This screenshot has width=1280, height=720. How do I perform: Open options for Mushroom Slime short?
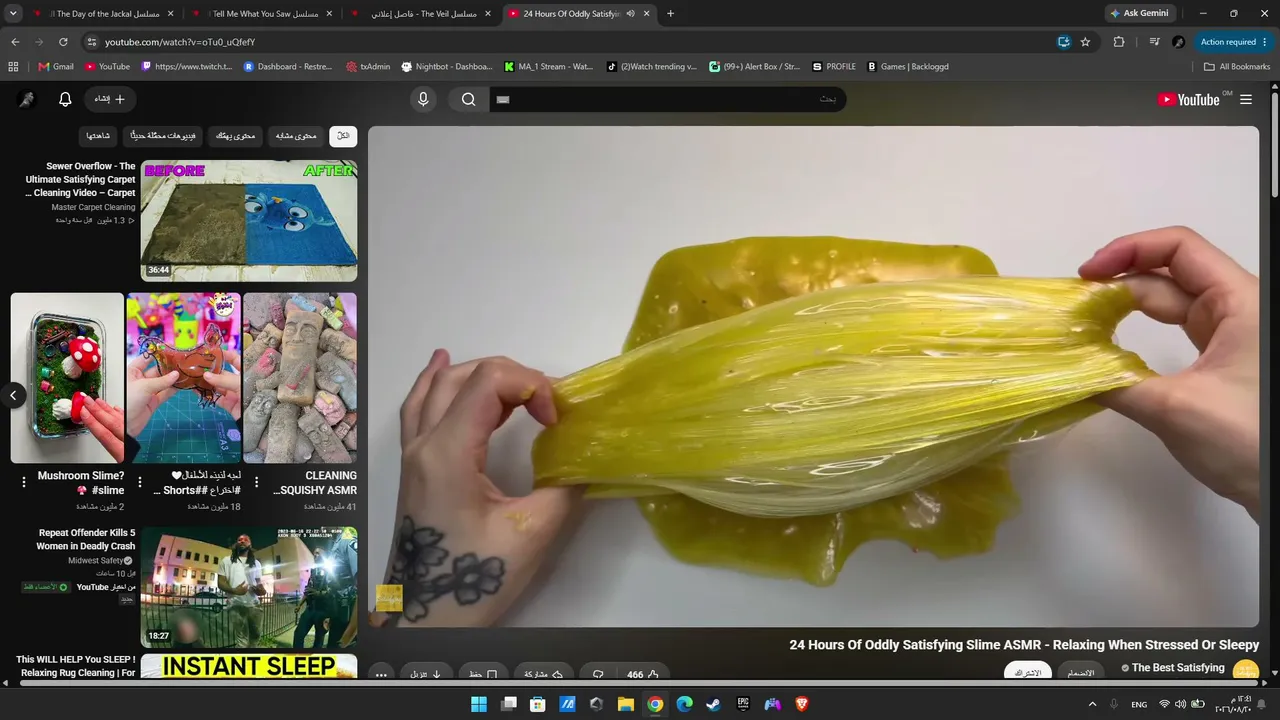(x=24, y=482)
